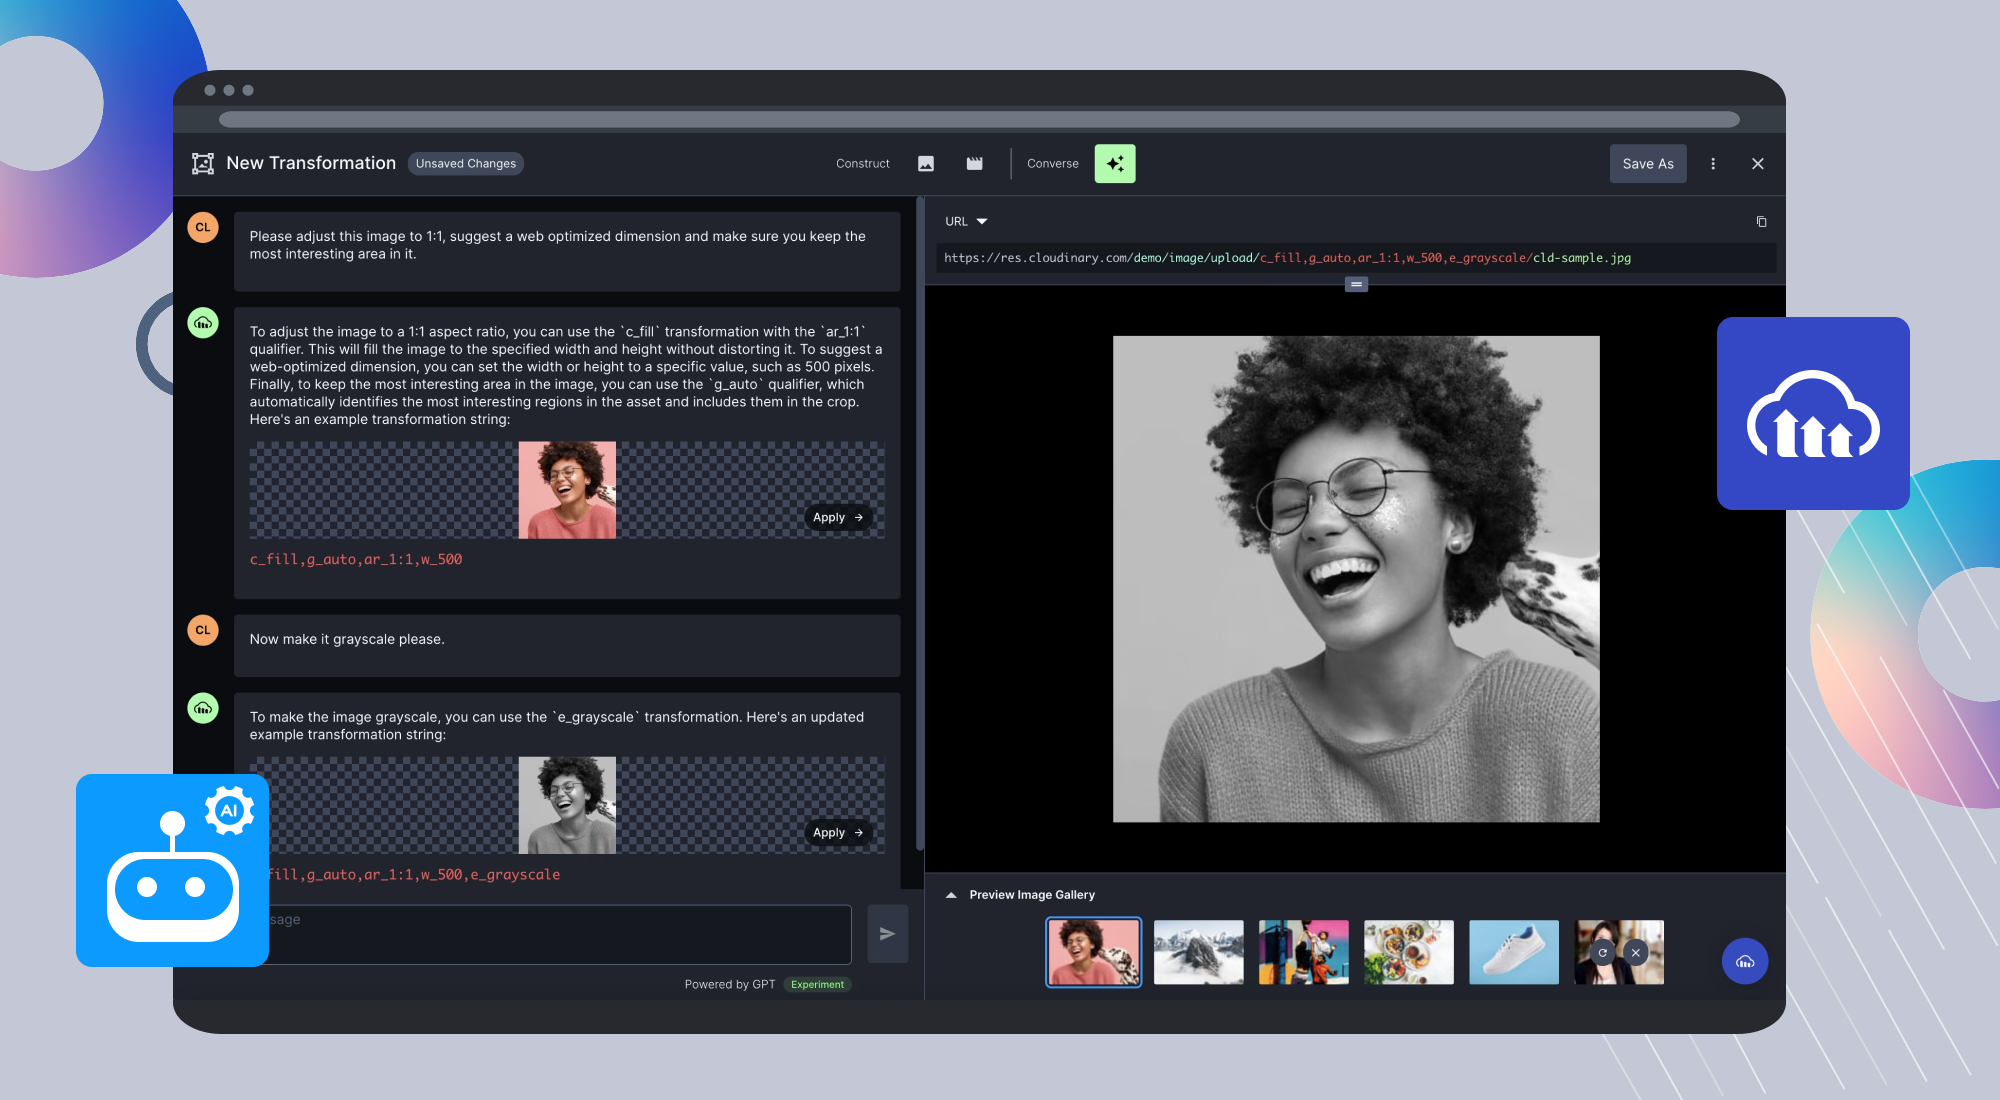Switch to the Converse tab
Image resolution: width=2000 pixels, height=1100 pixels.
point(1052,163)
